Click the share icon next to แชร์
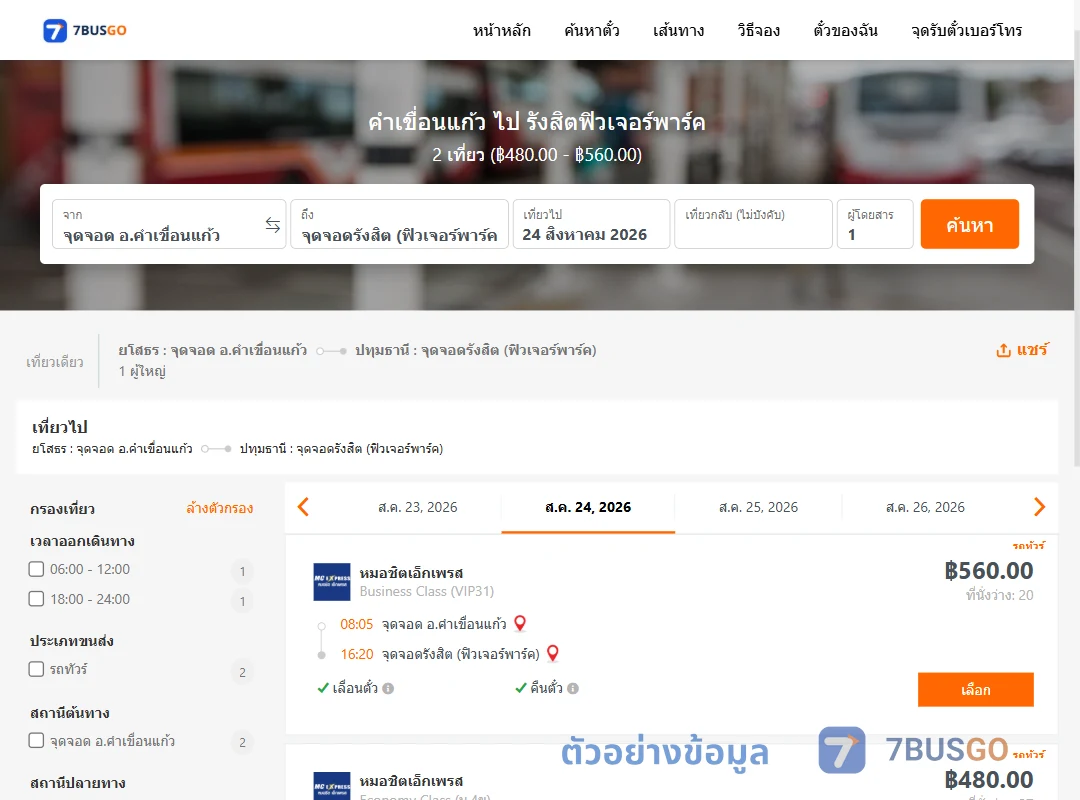The width and height of the screenshot is (1080, 800). tap(1003, 350)
